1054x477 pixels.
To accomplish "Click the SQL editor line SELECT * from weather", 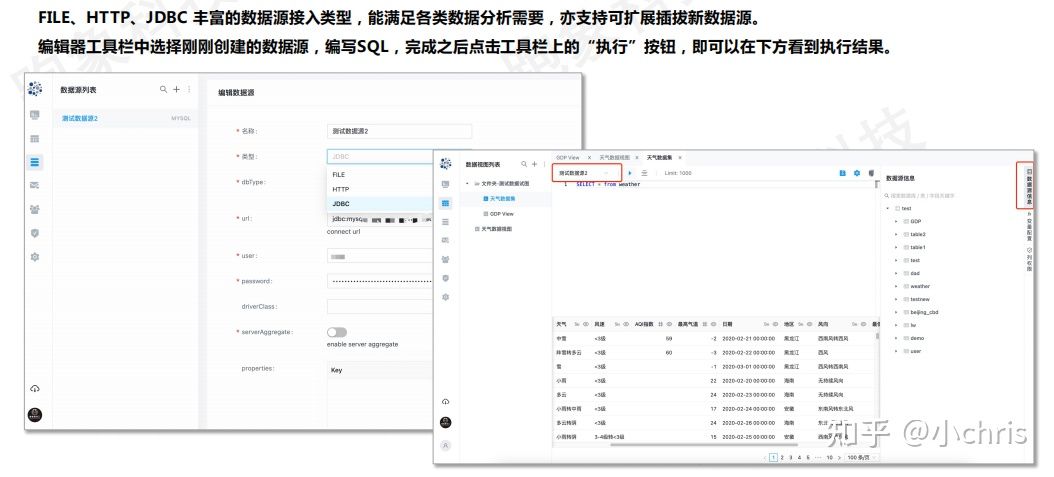I will tap(608, 184).
